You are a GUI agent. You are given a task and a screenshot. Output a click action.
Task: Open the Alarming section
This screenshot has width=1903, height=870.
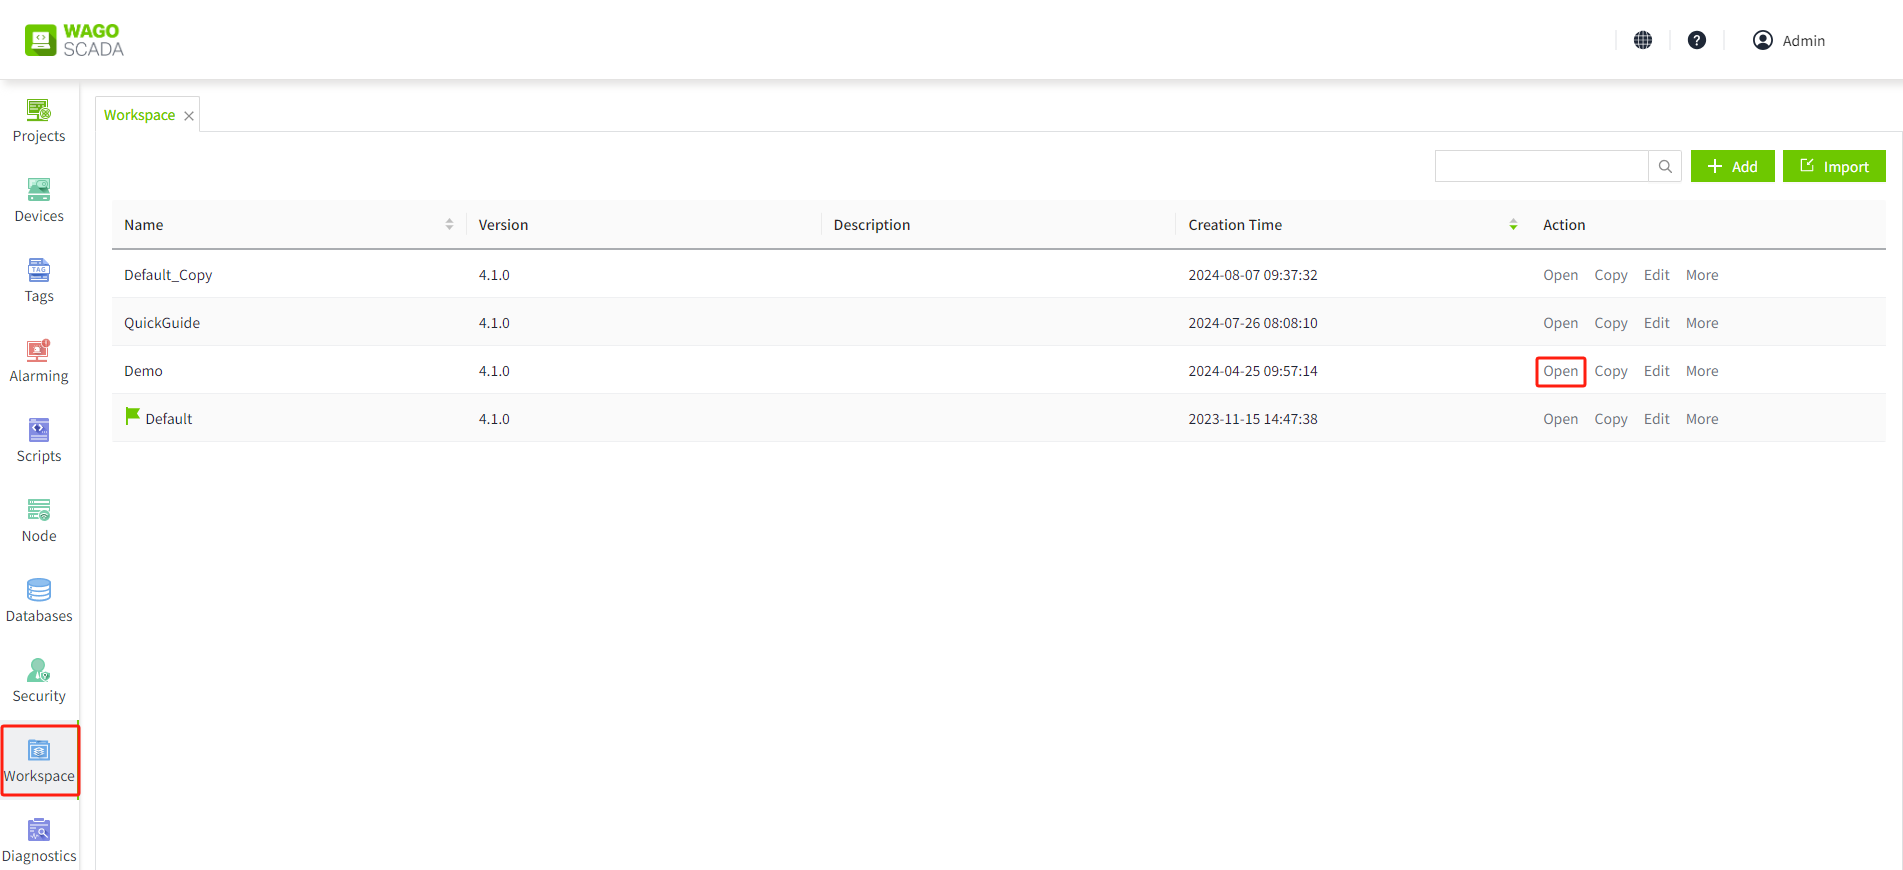click(x=39, y=361)
